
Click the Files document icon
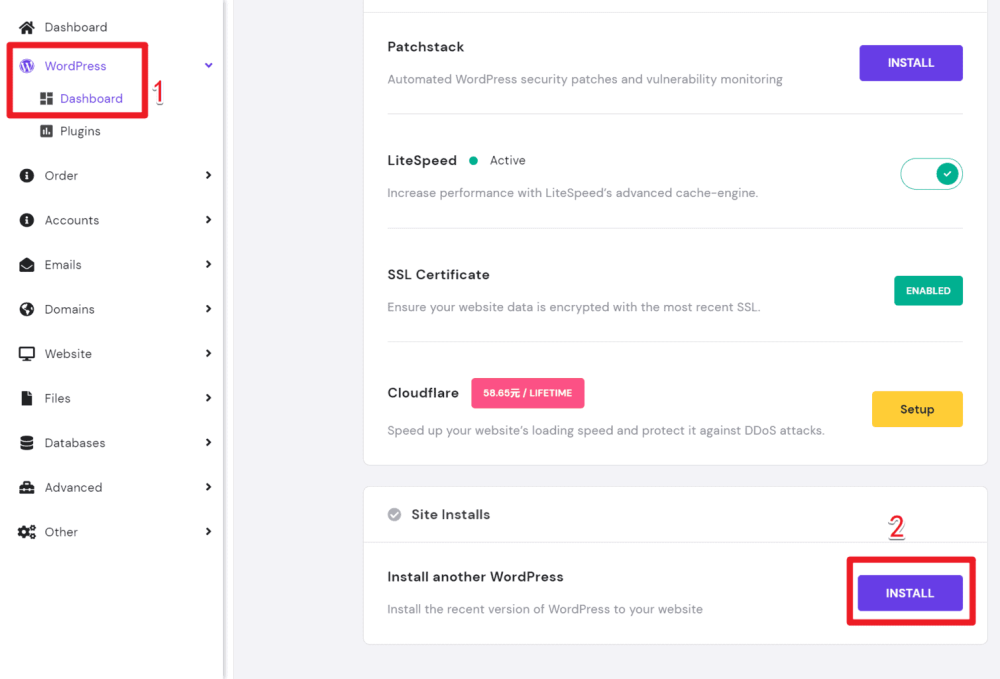27,398
